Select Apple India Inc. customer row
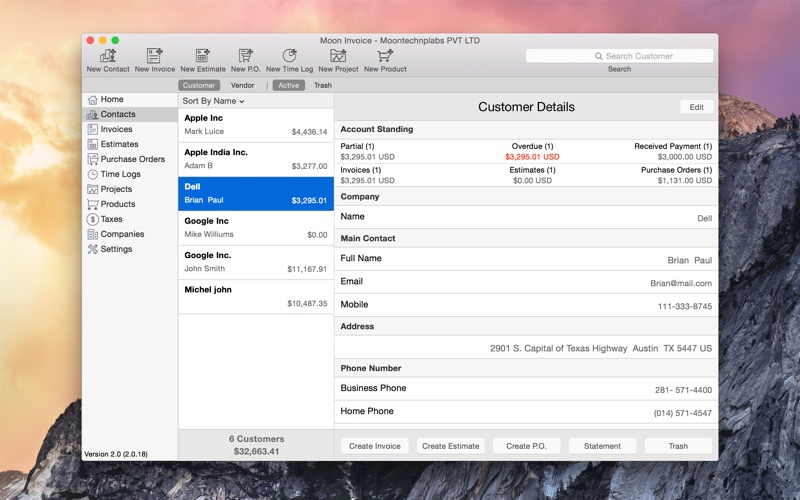Screen dimensions: 800x500 [x=256, y=159]
